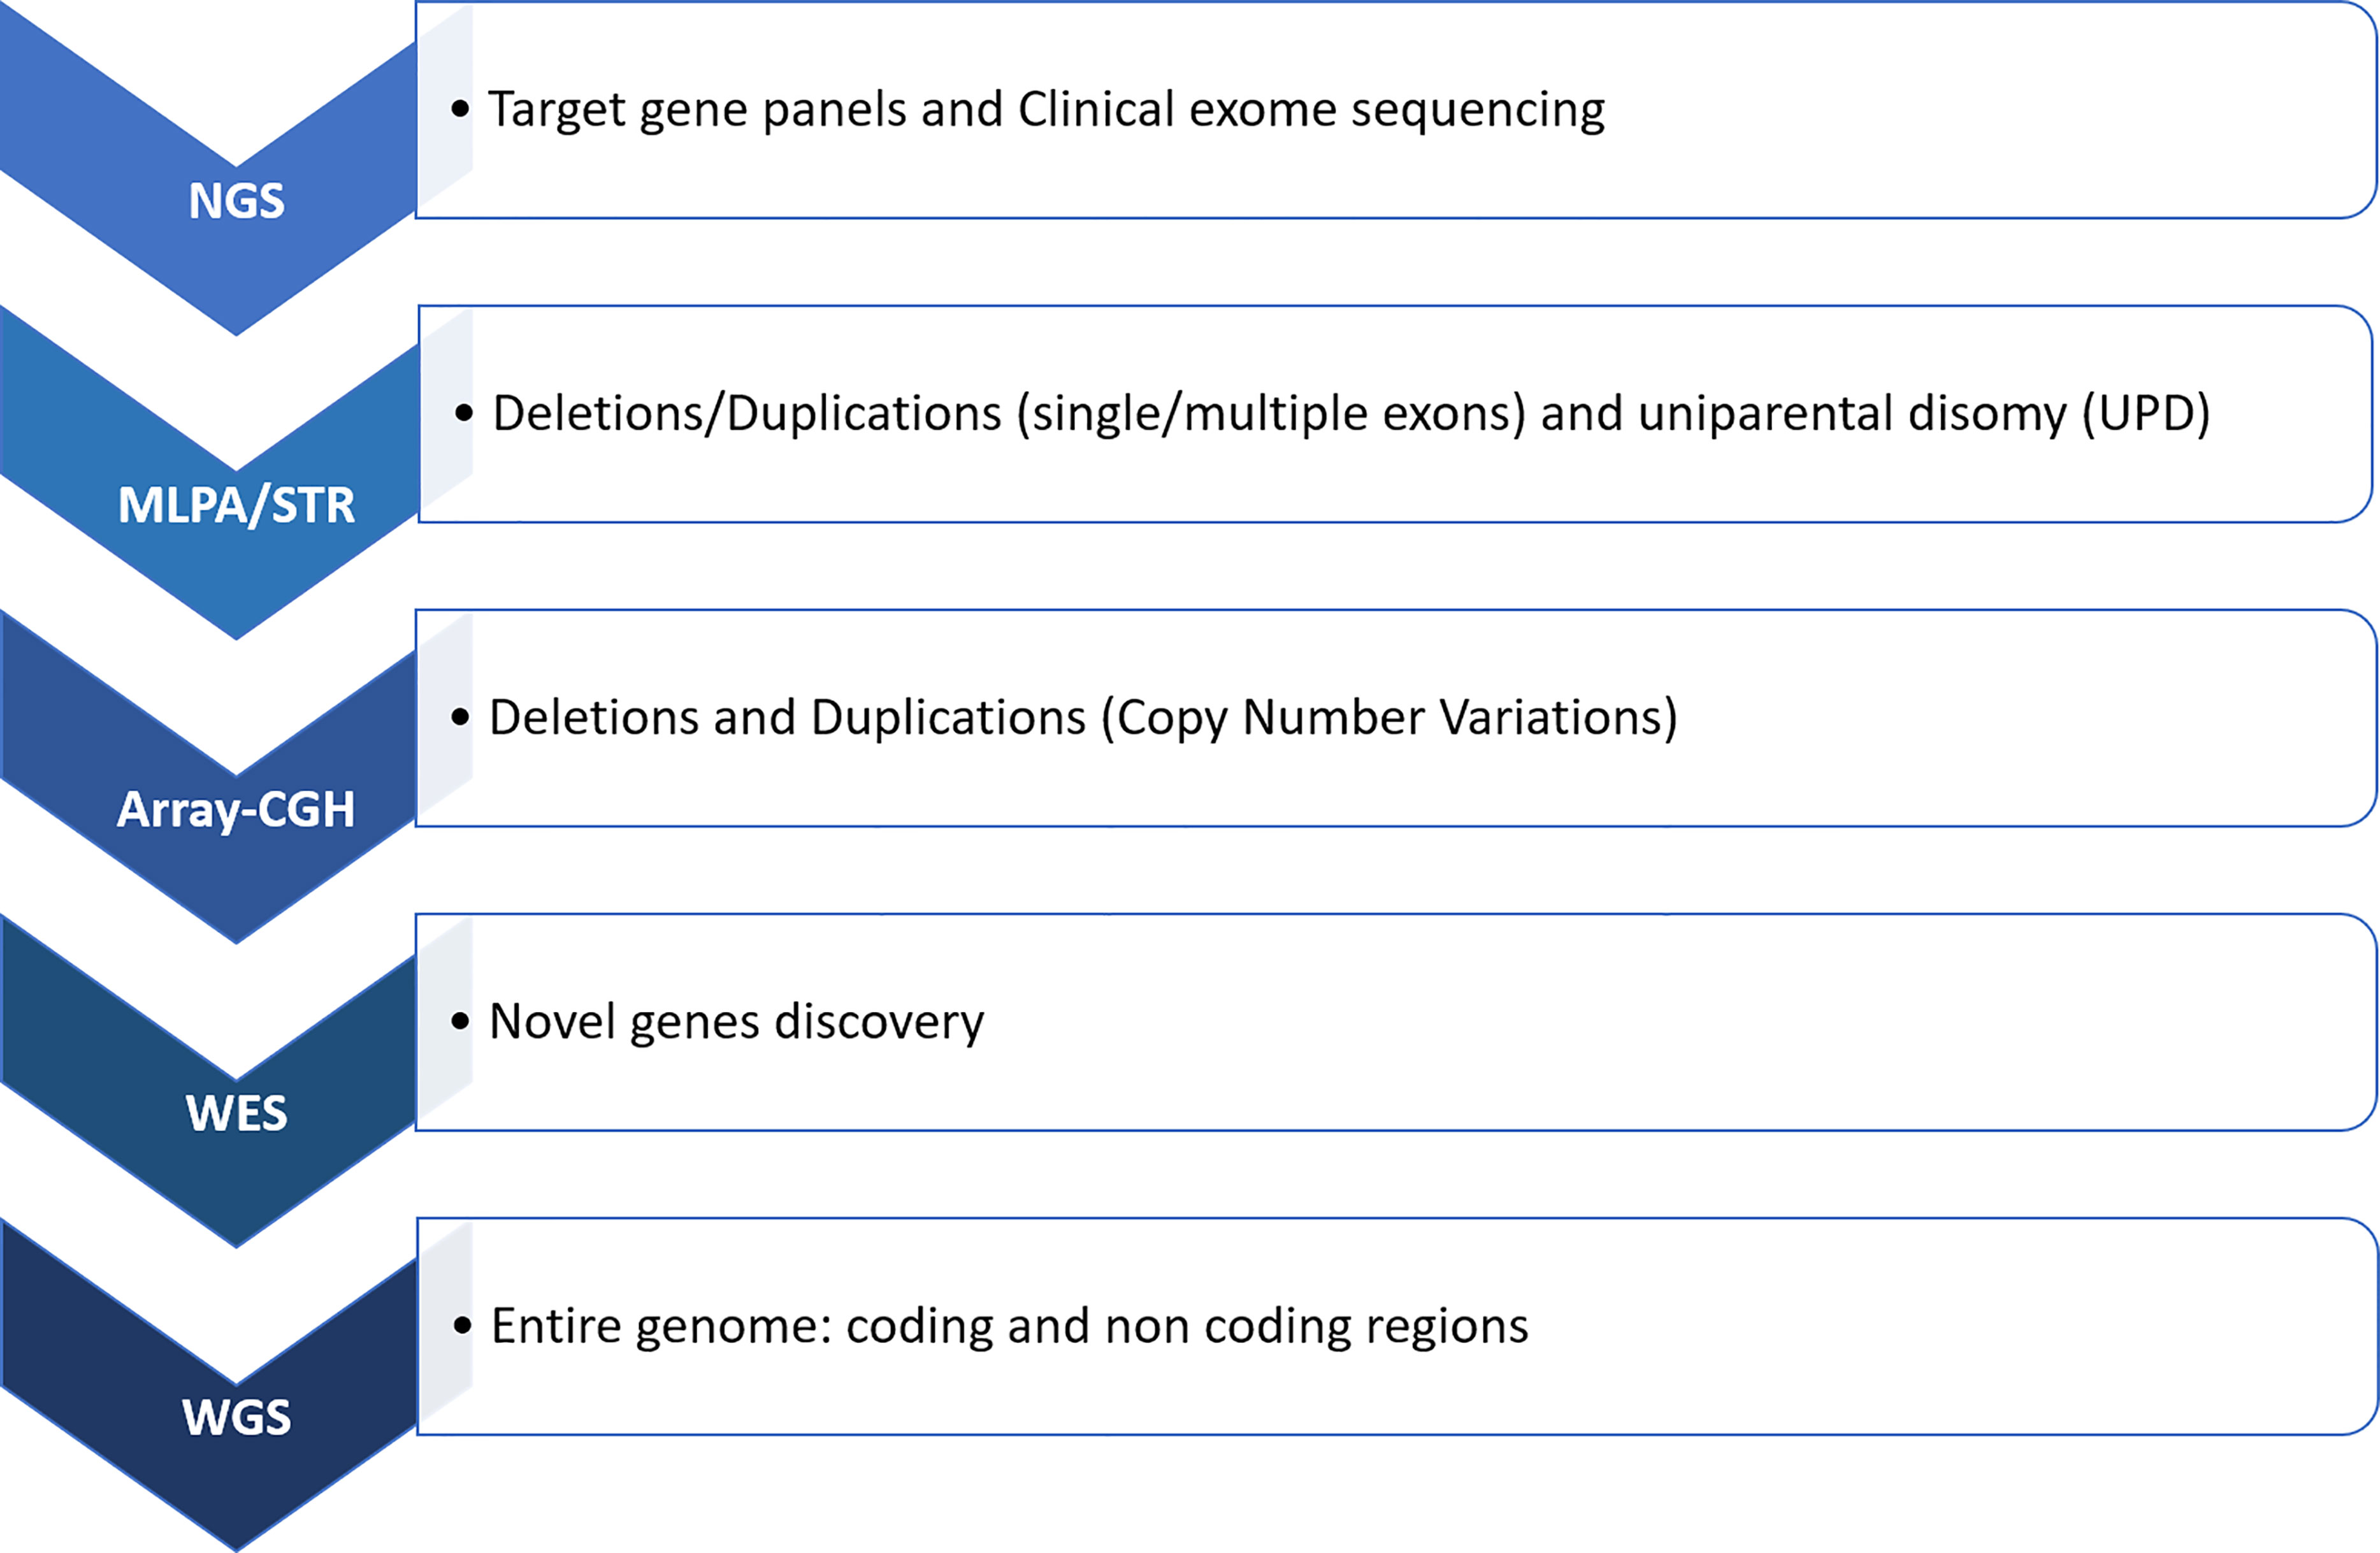2380x1553 pixels.
Task: Click the word UPD in parentheses
Action: tap(2146, 414)
